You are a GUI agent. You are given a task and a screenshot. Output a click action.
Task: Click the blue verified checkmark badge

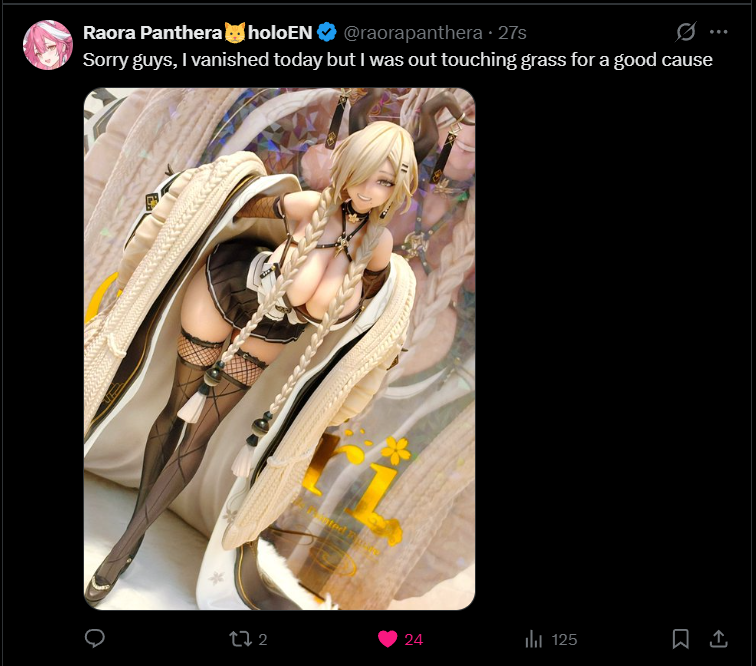coord(326,32)
